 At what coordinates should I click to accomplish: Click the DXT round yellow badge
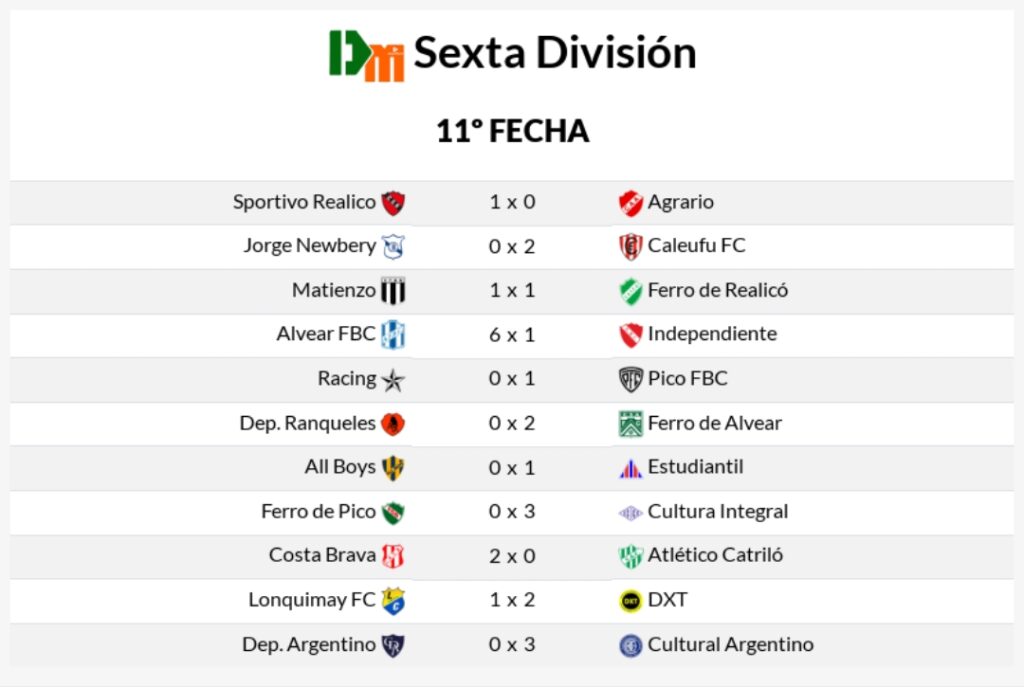pyautogui.click(x=630, y=601)
